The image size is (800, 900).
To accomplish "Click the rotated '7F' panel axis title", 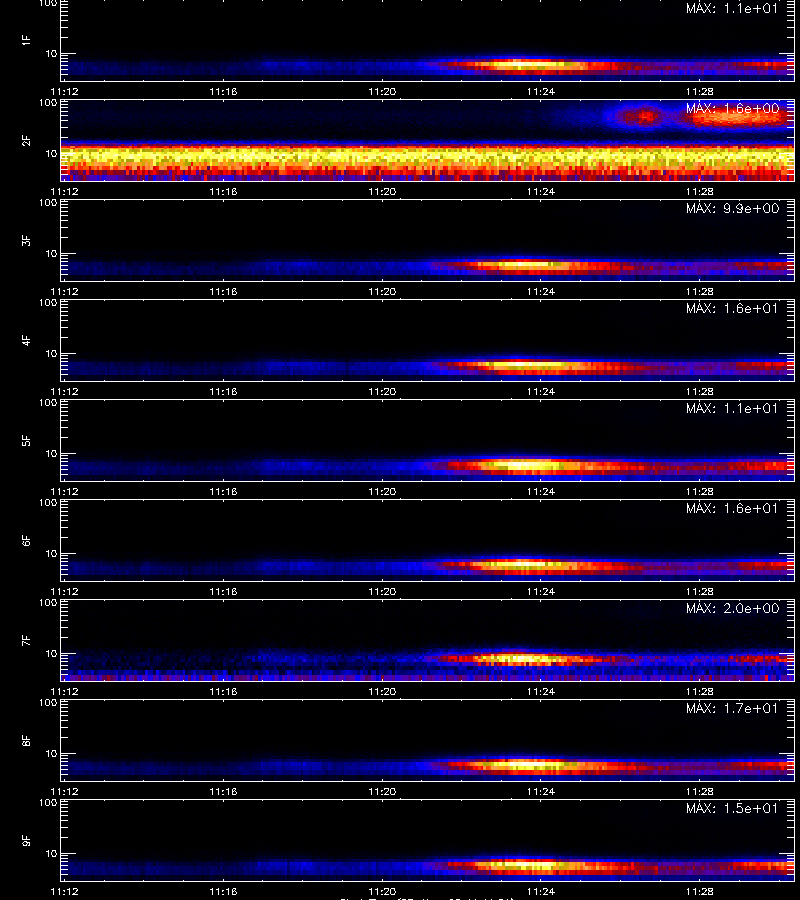I will 26,641.
